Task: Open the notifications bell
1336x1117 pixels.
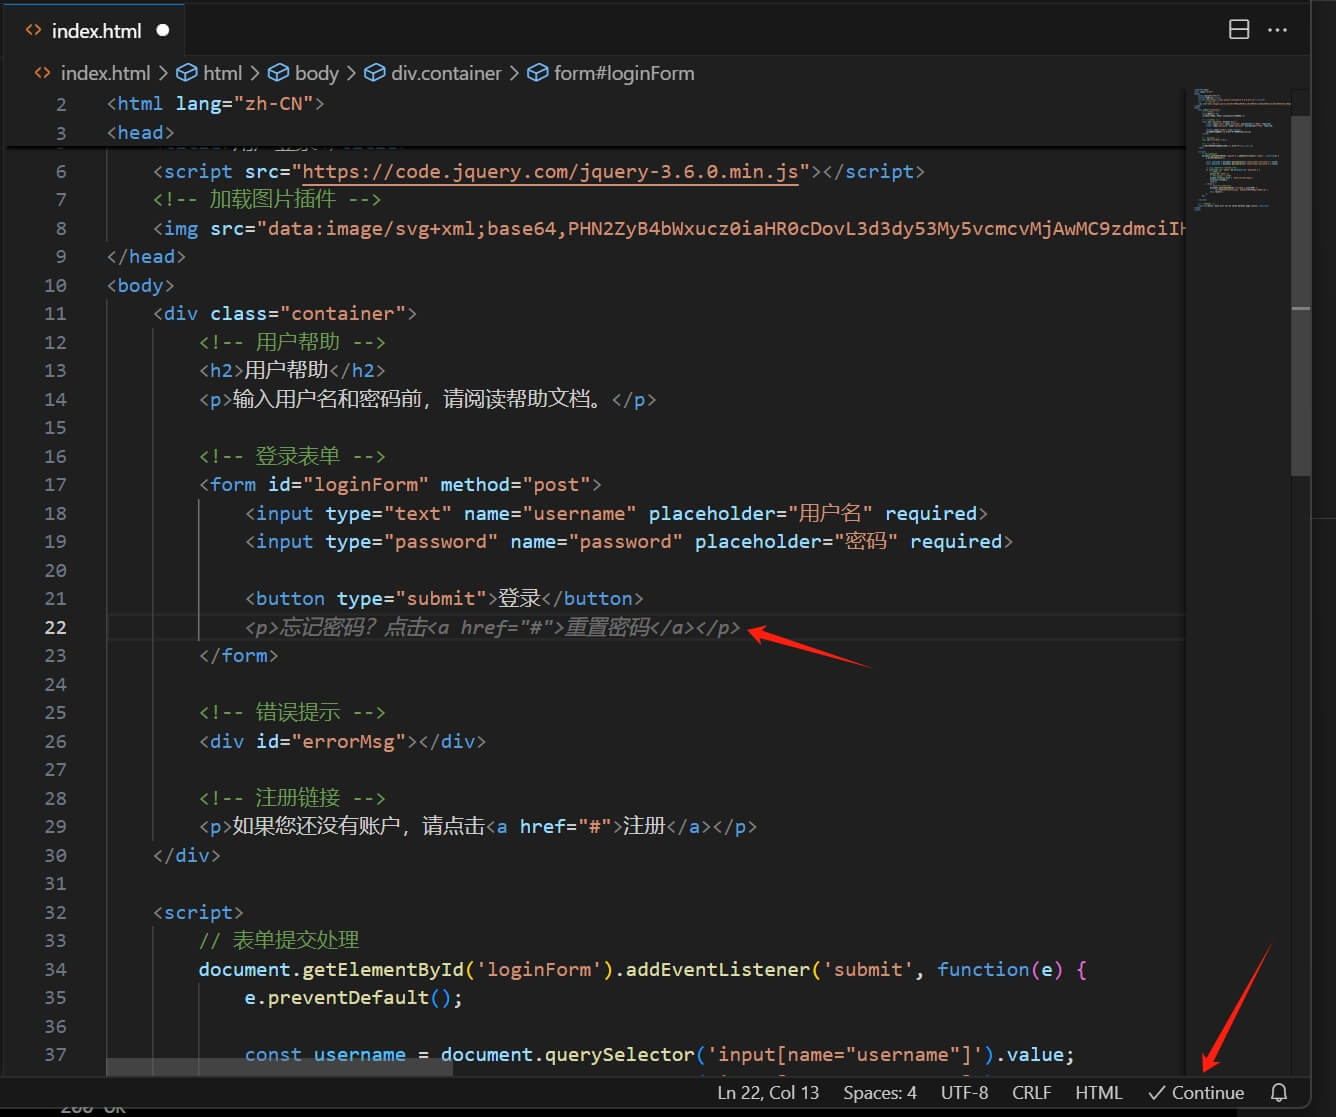Action: pos(1278,1092)
